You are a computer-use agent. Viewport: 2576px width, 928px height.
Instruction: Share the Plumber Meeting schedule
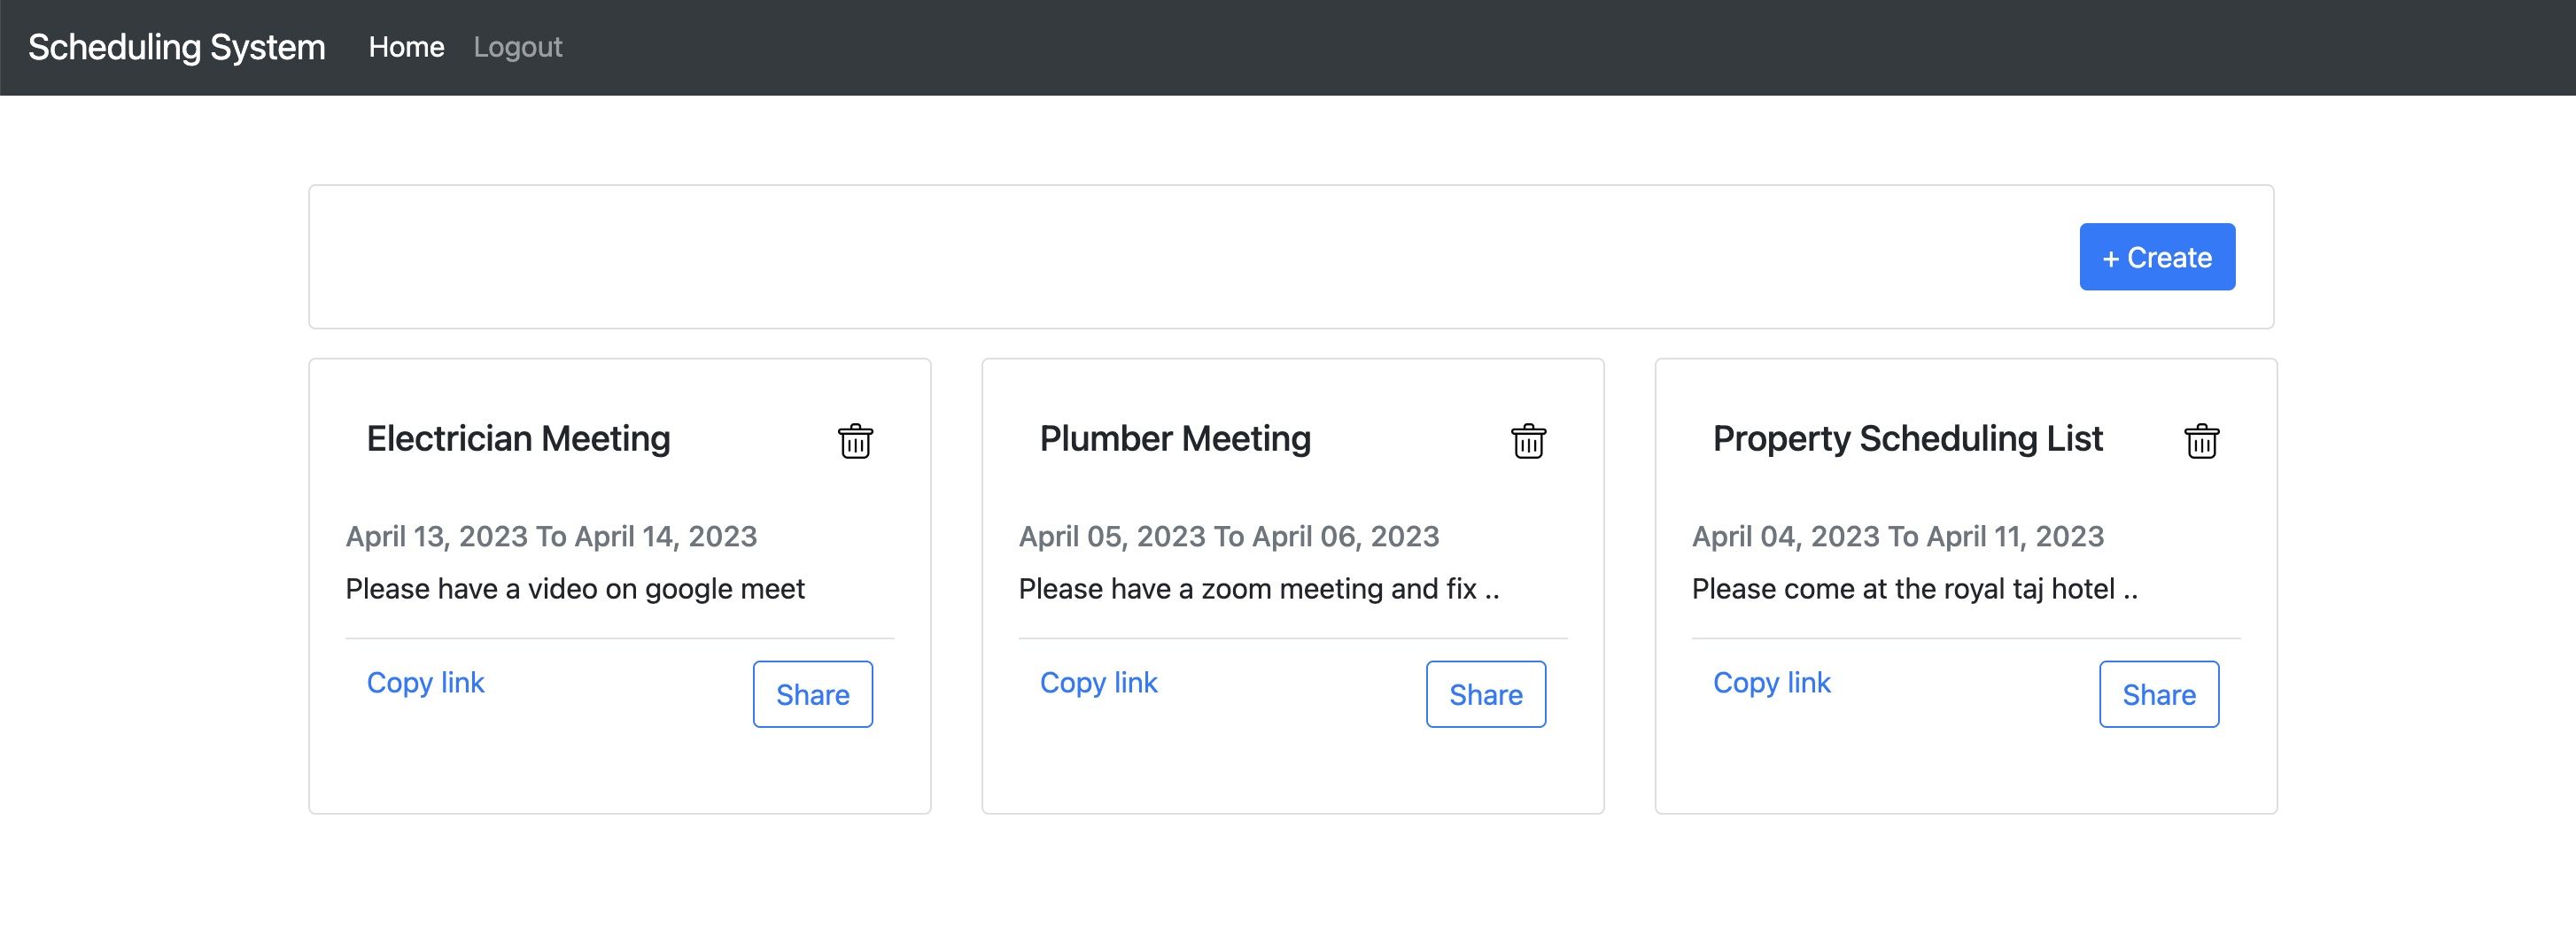point(1485,694)
